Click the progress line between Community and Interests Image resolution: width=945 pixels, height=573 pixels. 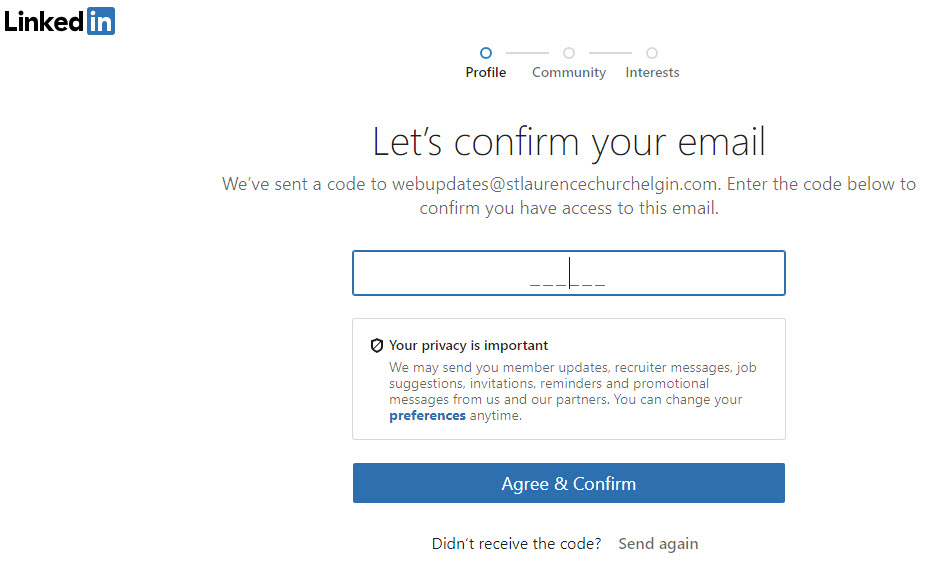(611, 53)
